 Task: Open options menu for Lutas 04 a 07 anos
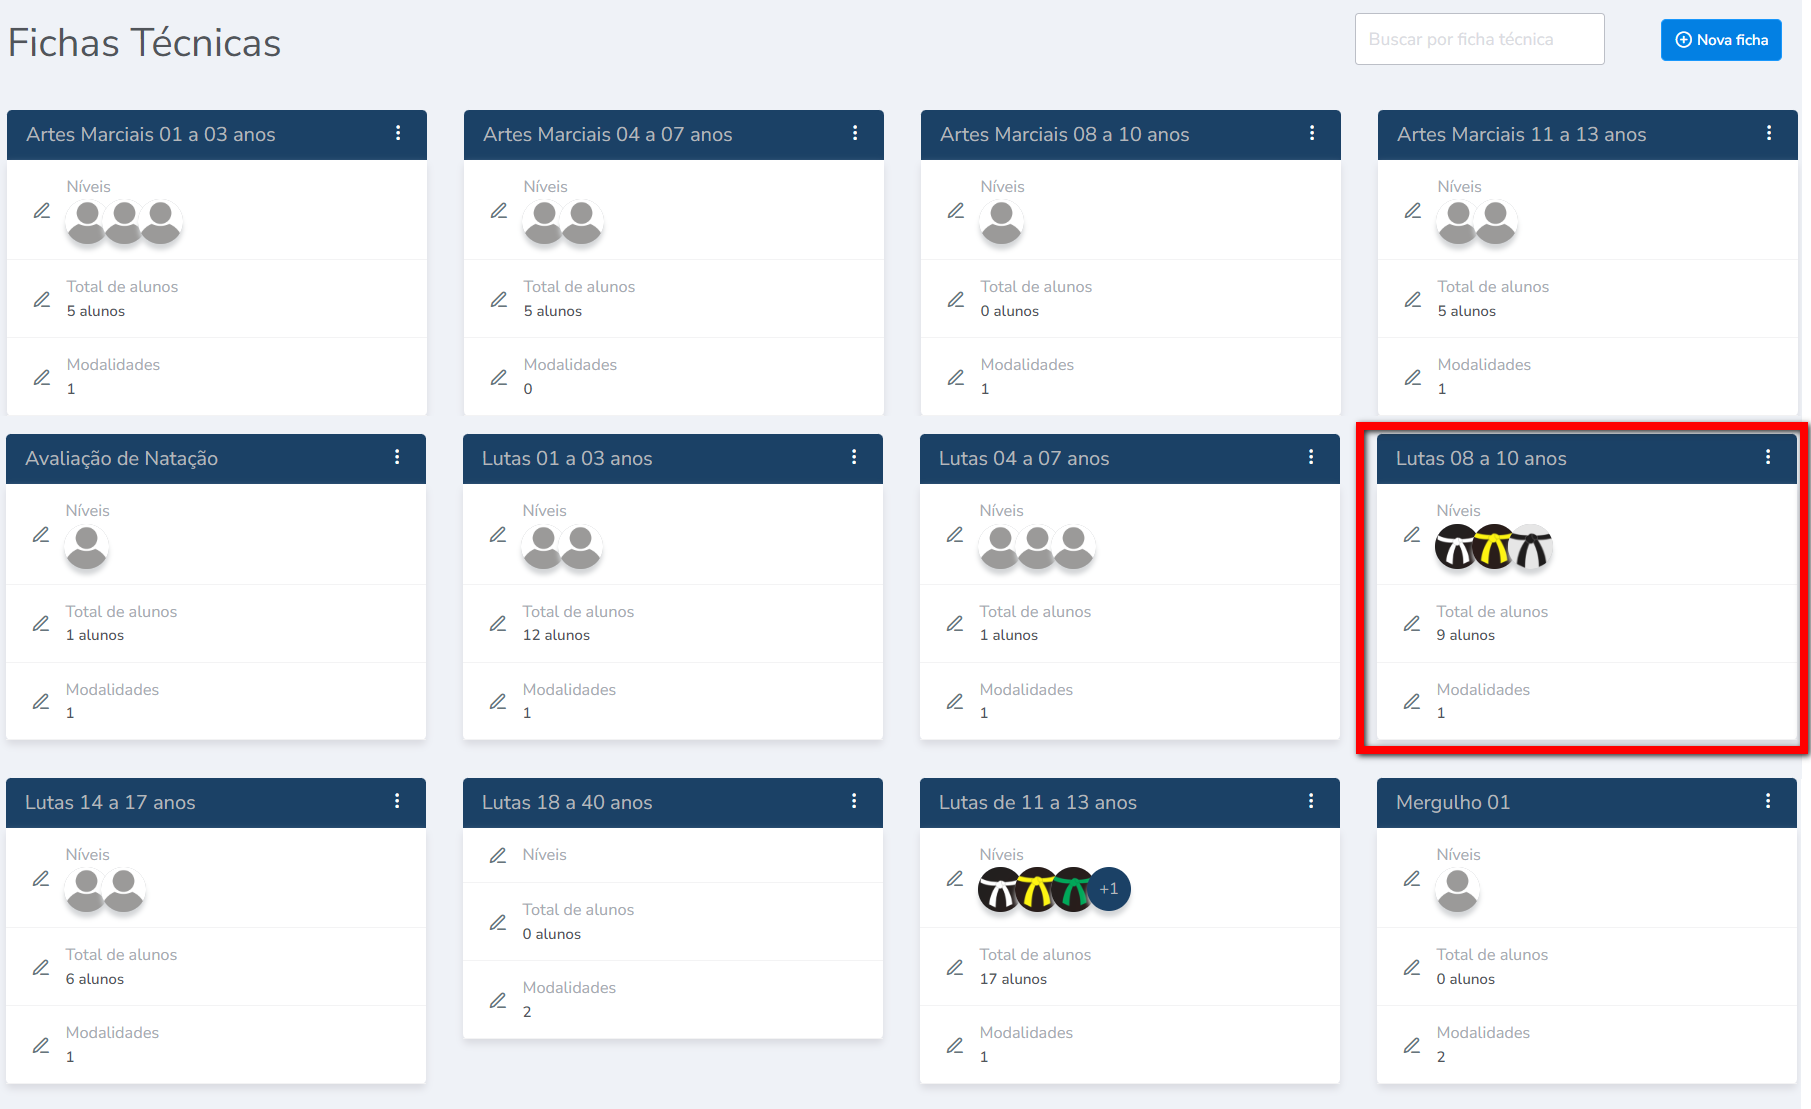1311,457
